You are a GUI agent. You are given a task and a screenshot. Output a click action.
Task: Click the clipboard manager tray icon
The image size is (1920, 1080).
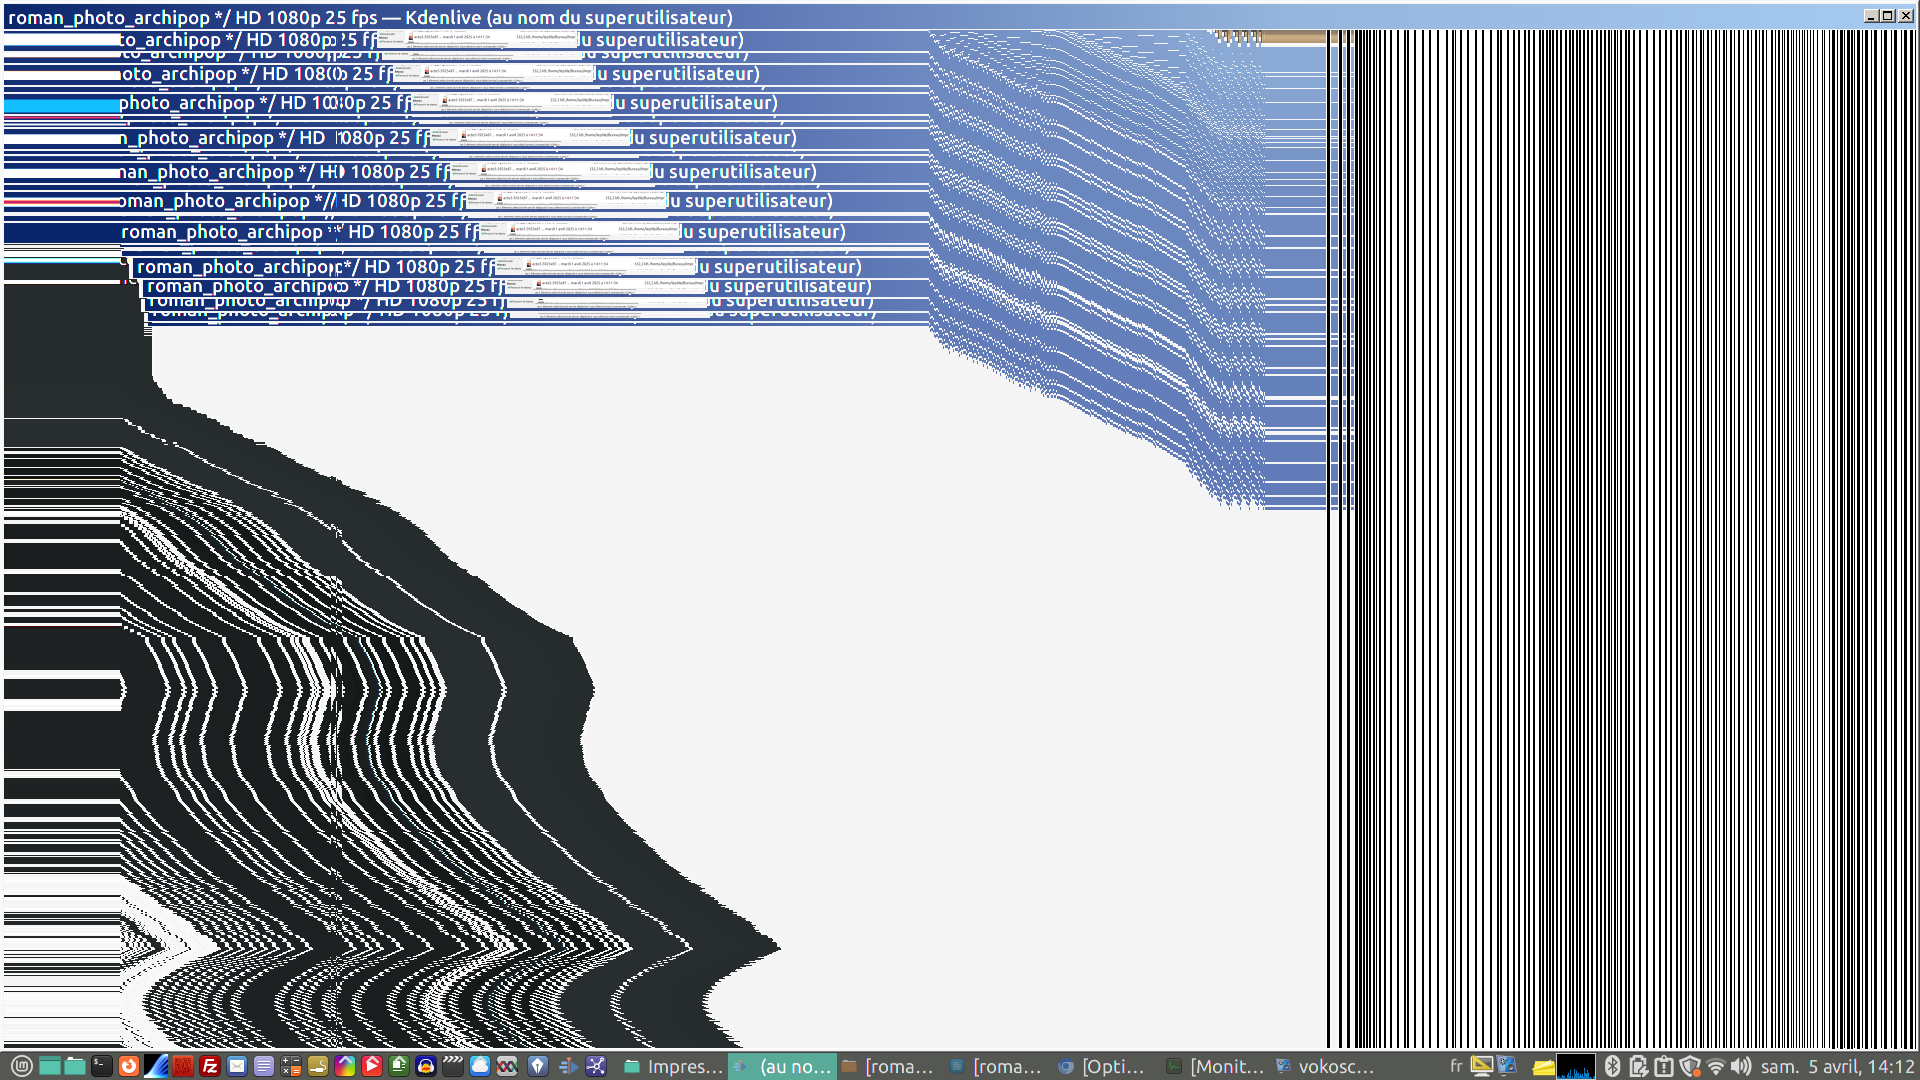[x=1664, y=1066]
